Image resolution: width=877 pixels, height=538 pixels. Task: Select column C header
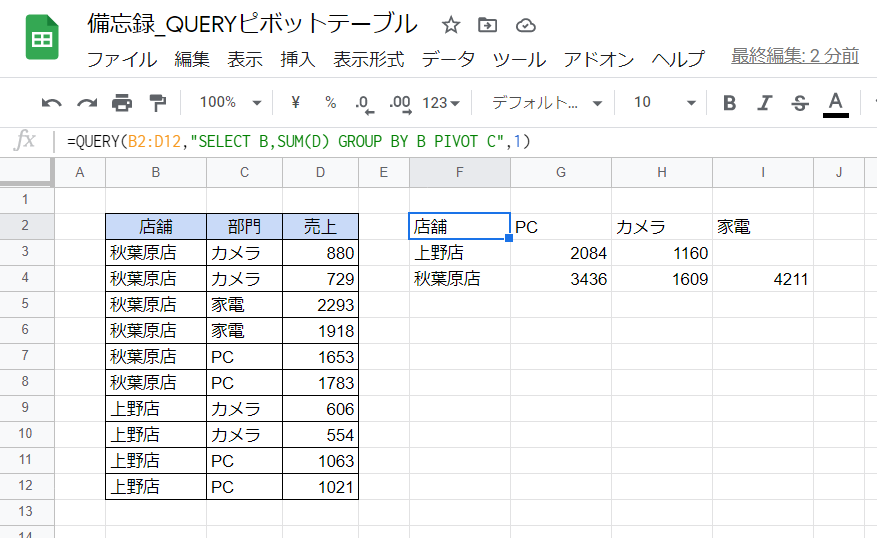(244, 172)
